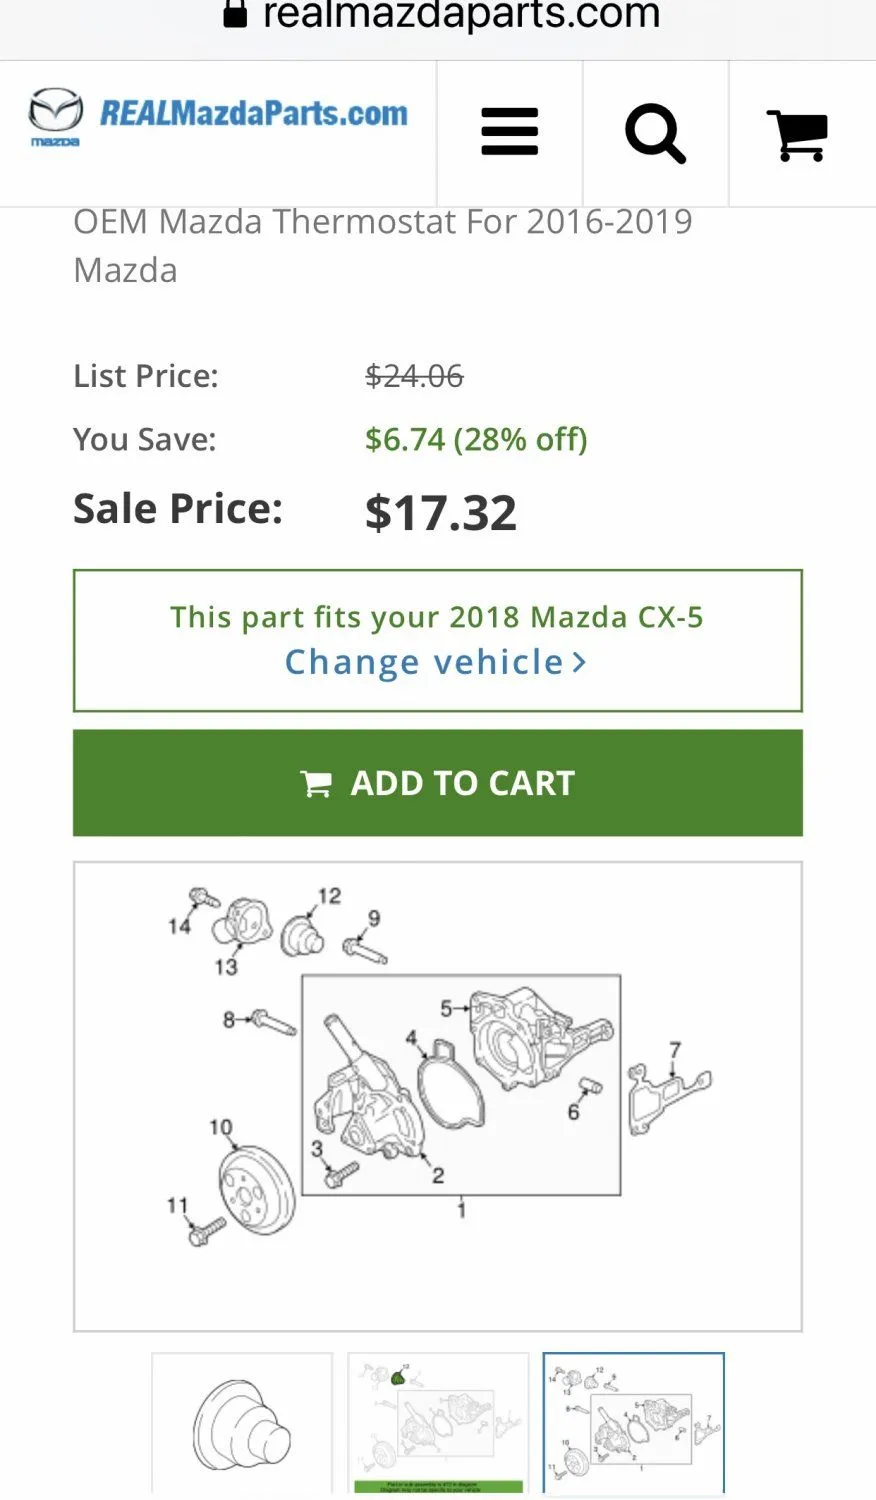View the shopping cart in header
This screenshot has height=1500, width=876.
click(798, 134)
